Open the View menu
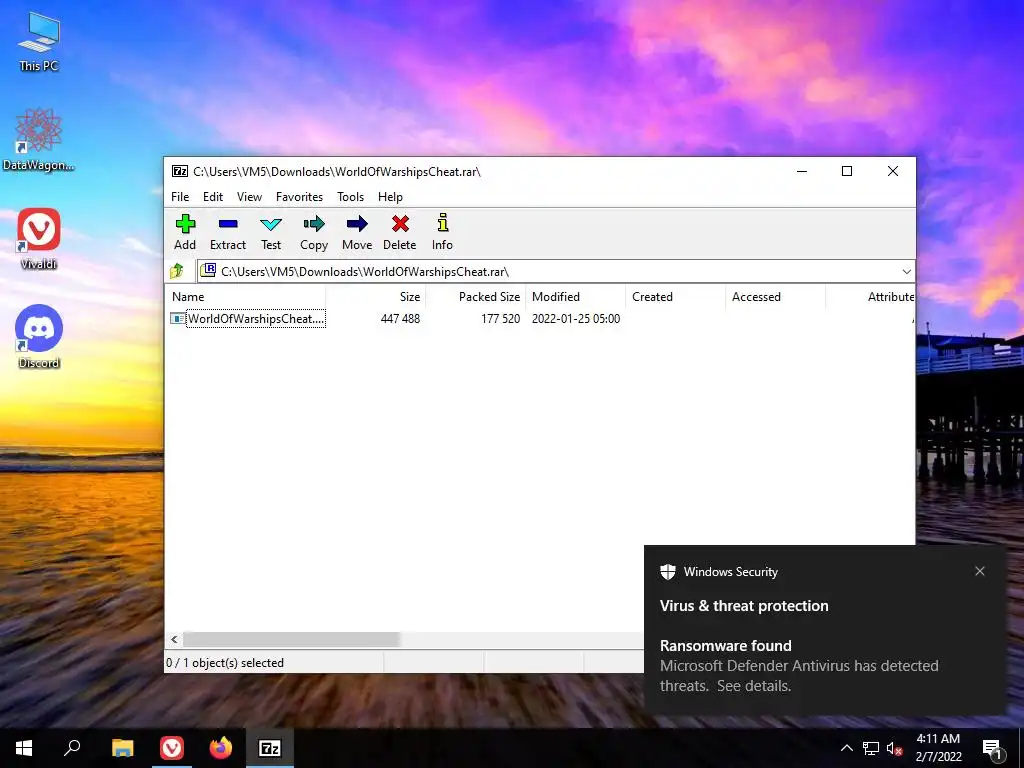This screenshot has width=1024, height=768. (x=249, y=197)
